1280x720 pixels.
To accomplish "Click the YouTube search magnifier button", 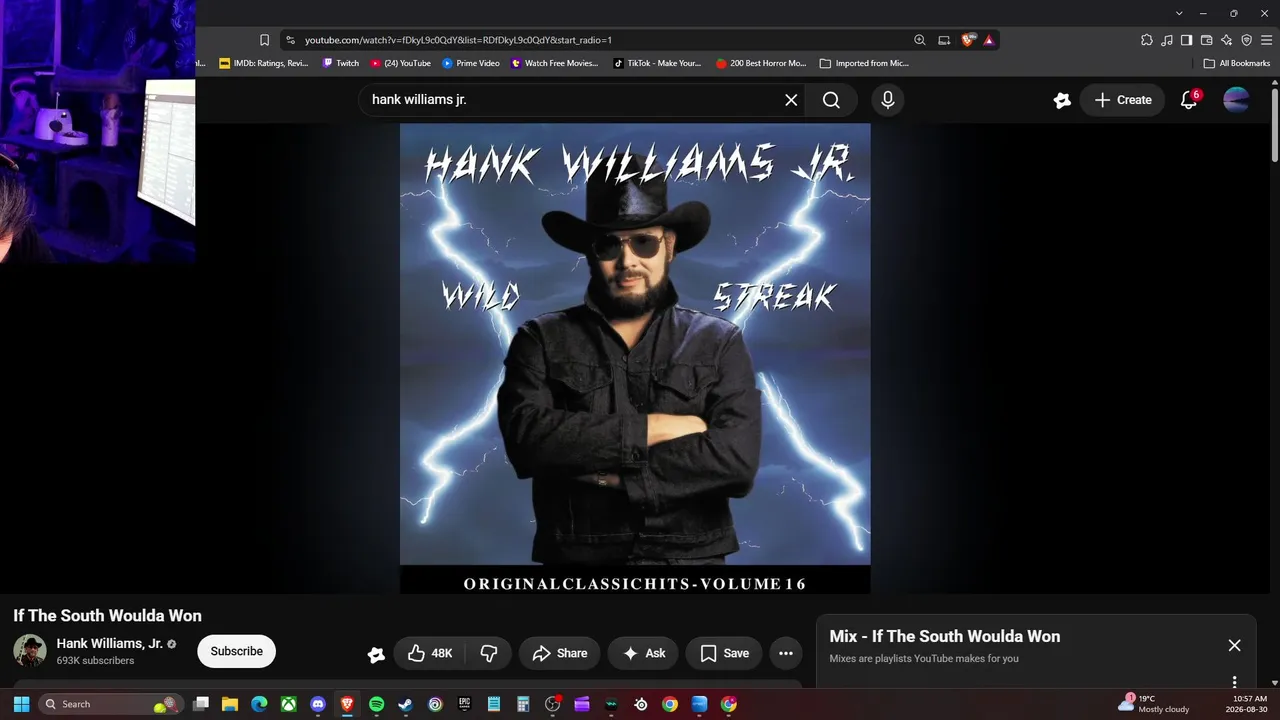I will point(831,100).
